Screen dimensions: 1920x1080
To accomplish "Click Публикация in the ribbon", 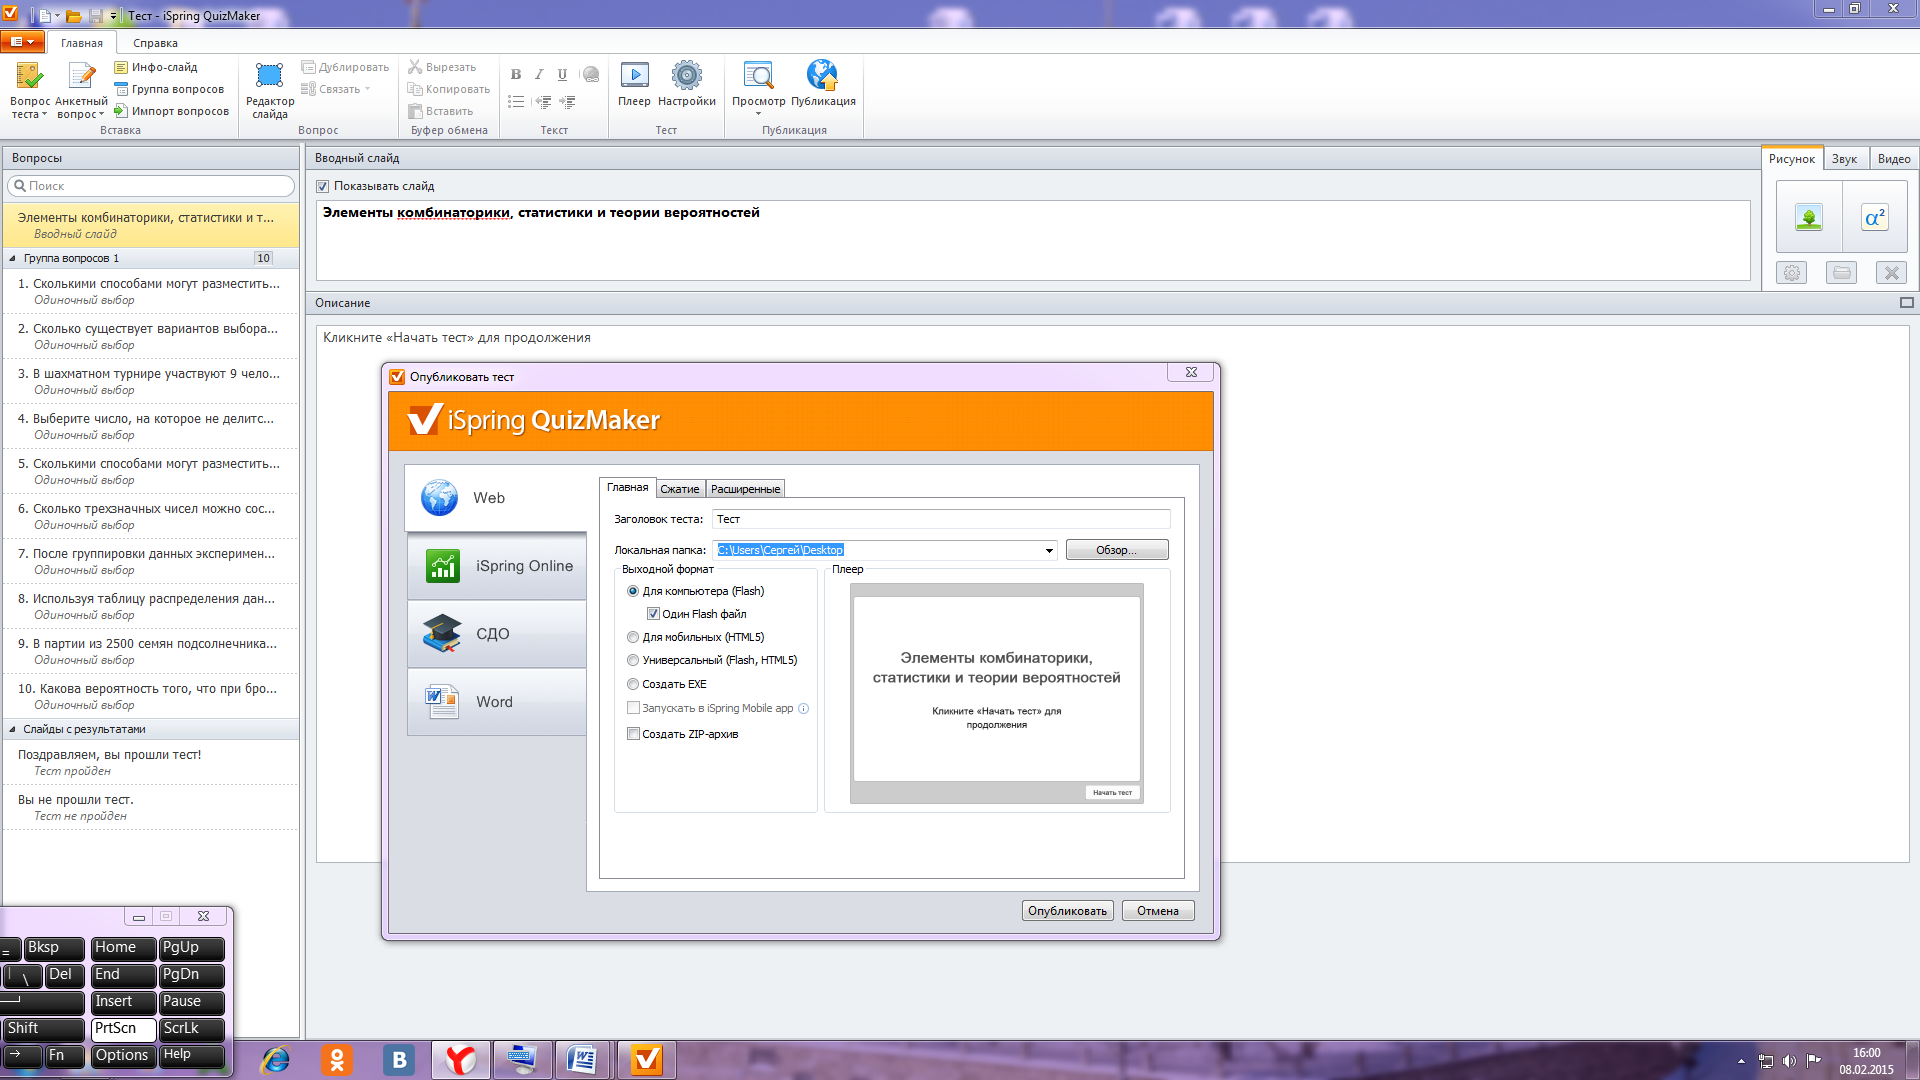I will click(823, 84).
